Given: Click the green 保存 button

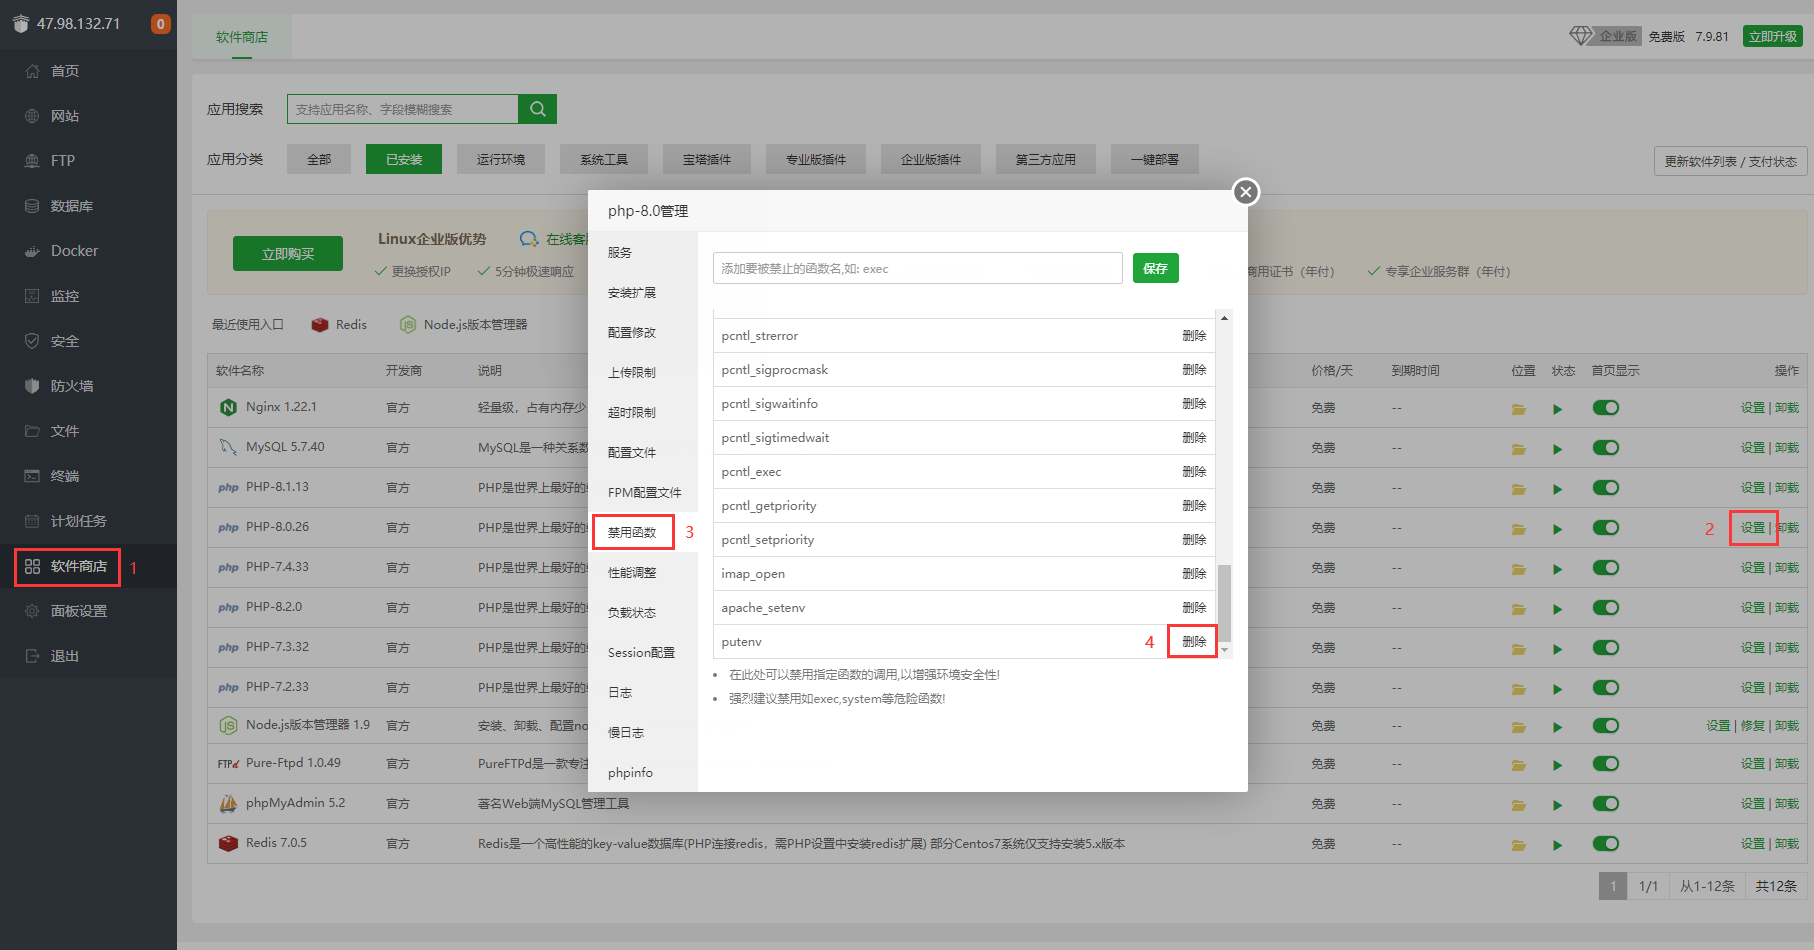Looking at the screenshot, I should click(1155, 268).
